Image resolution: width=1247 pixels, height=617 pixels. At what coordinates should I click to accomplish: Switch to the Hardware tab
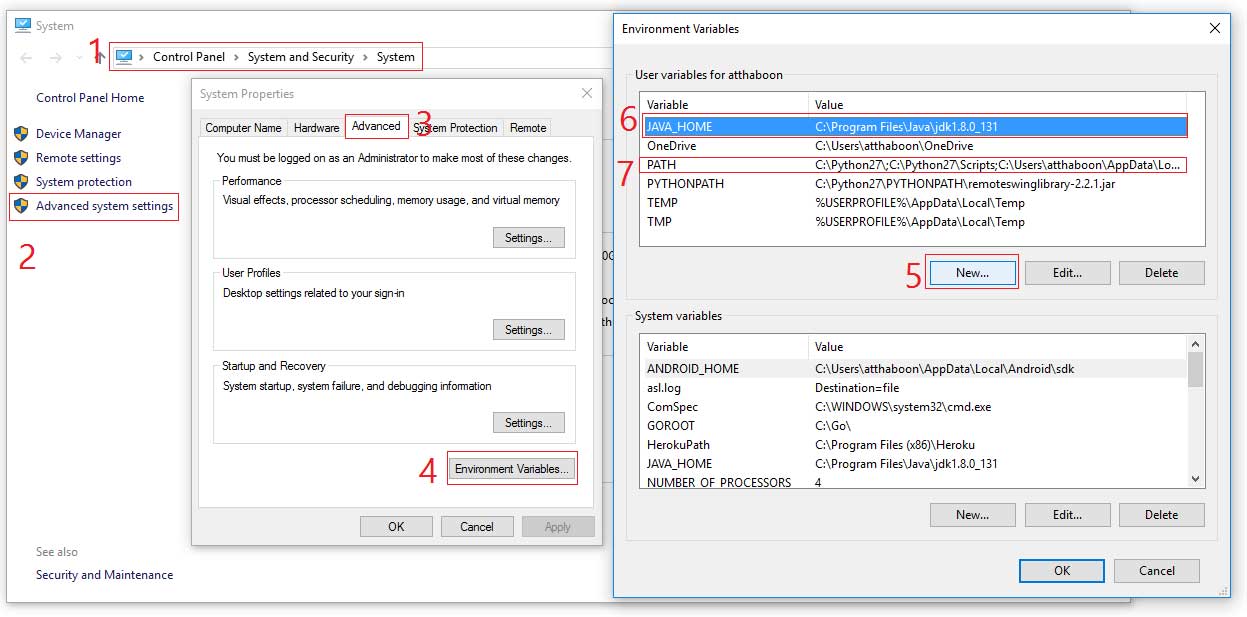click(x=316, y=128)
